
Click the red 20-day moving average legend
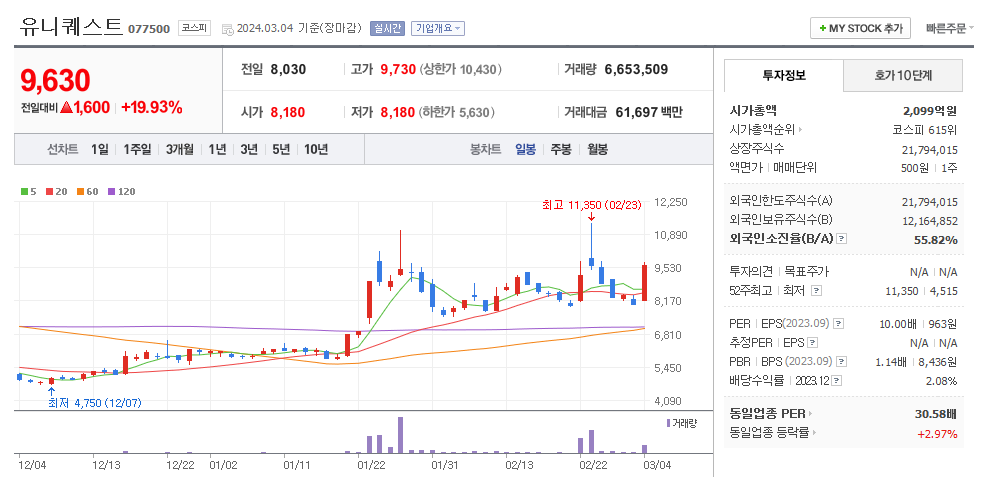[x=56, y=191]
